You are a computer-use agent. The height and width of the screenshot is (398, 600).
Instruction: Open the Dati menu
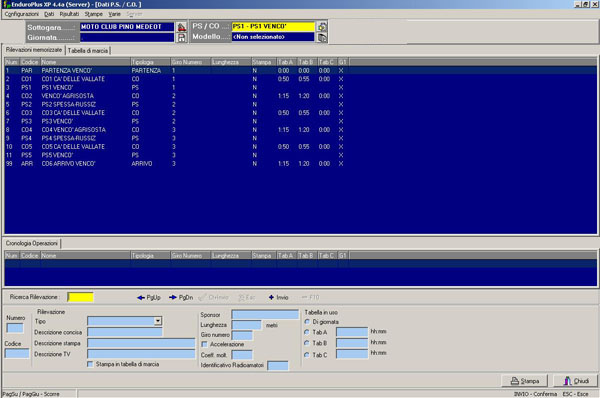tap(49, 14)
